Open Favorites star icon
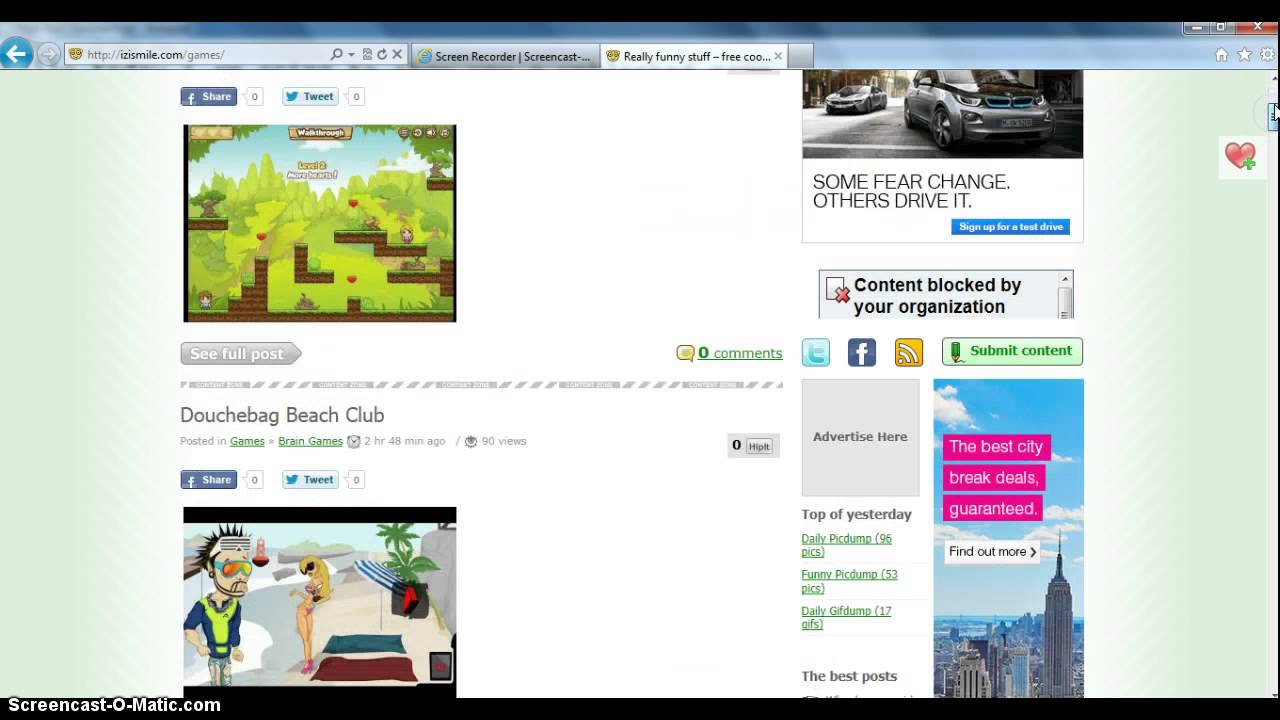The height and width of the screenshot is (720, 1280). (x=1244, y=55)
